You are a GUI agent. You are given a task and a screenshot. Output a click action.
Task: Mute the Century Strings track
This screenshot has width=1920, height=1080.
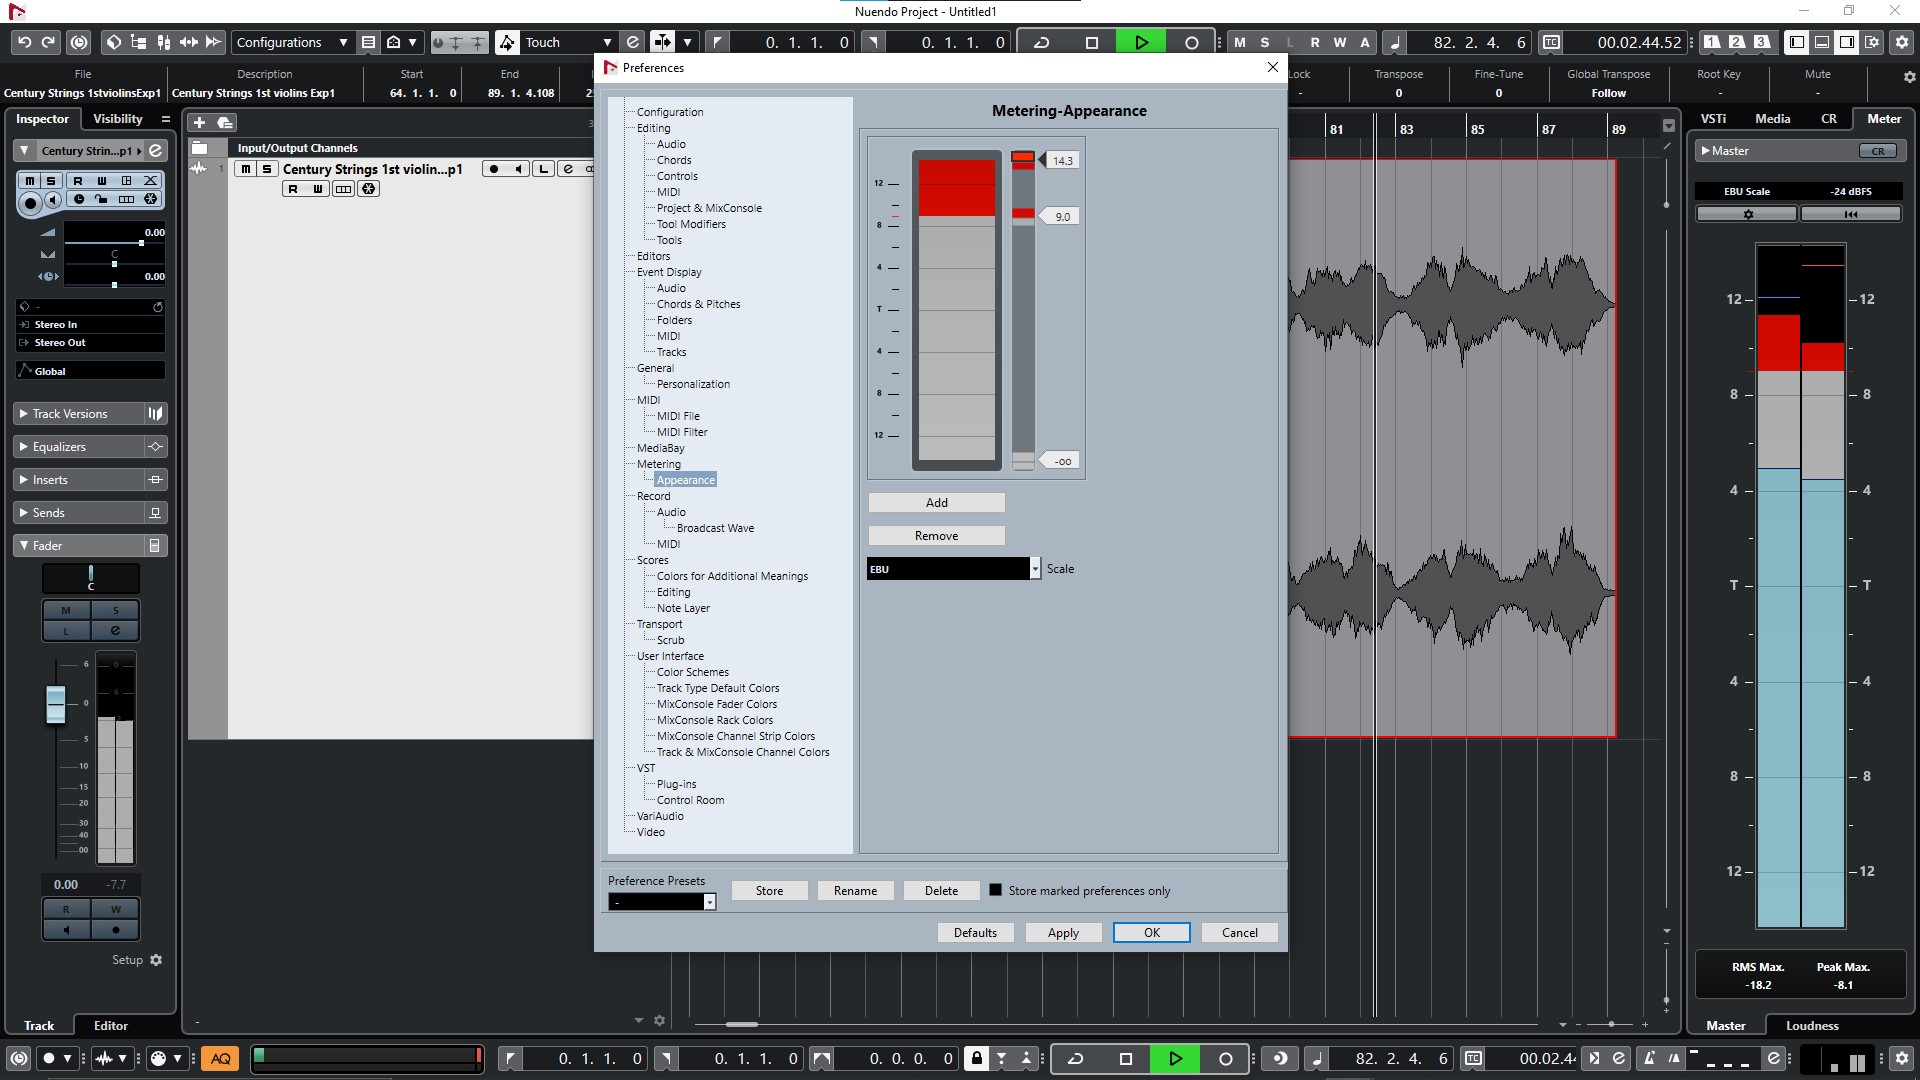tap(246, 169)
